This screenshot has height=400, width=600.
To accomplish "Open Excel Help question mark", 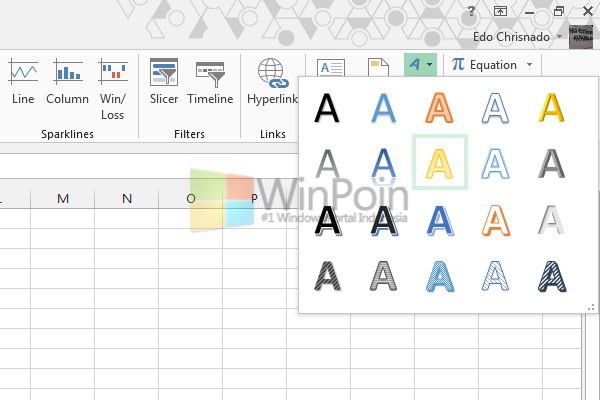I will [471, 11].
